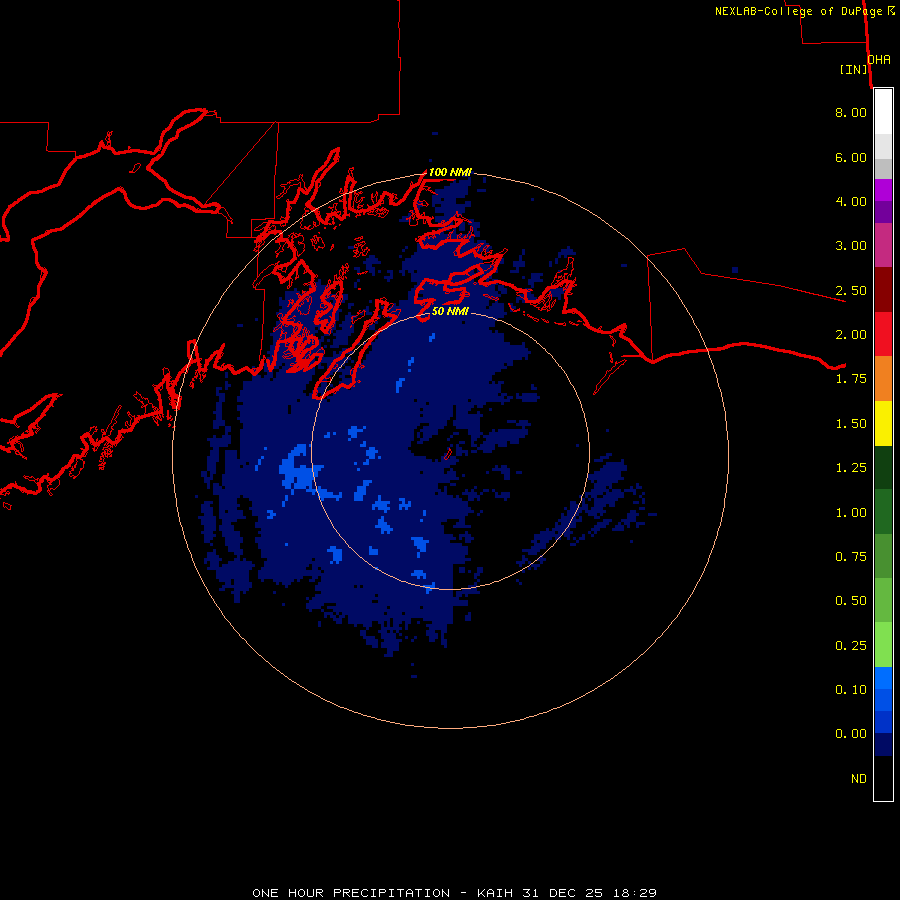Pick the orange swatch beside 1.75
This screenshot has height=900, width=900.
click(x=883, y=379)
